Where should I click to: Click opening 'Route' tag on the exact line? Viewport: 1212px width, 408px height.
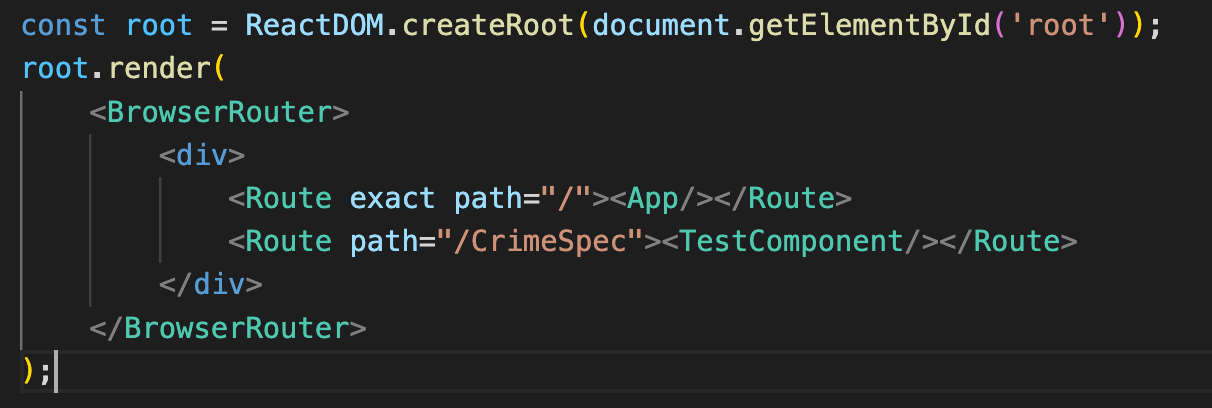(288, 198)
